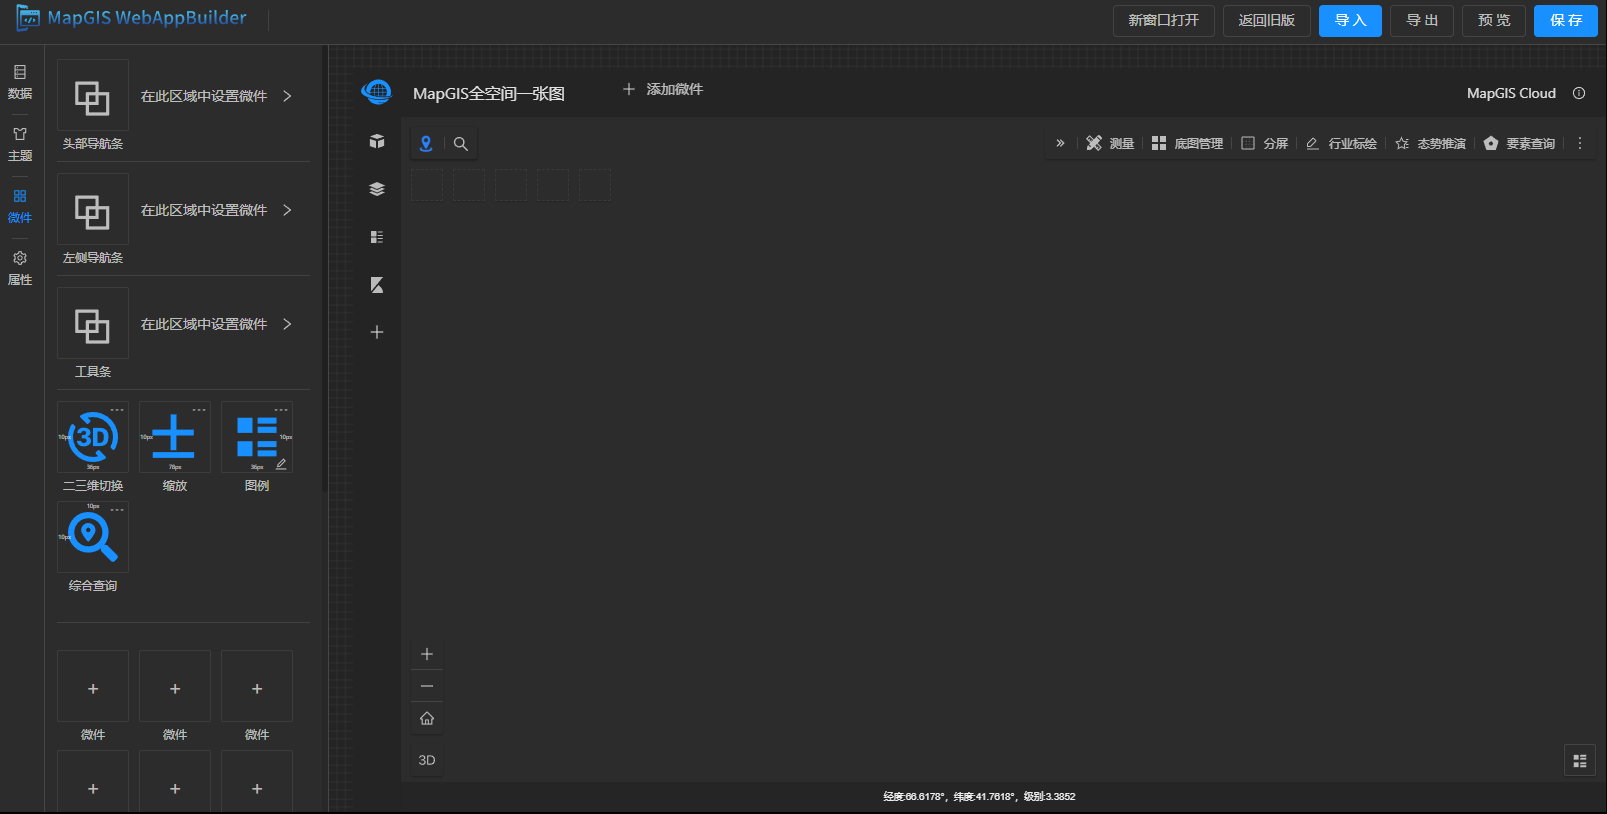1607x814 pixels.
Task: Collapse the toolbar with the double-chevron
Action: tap(1060, 143)
